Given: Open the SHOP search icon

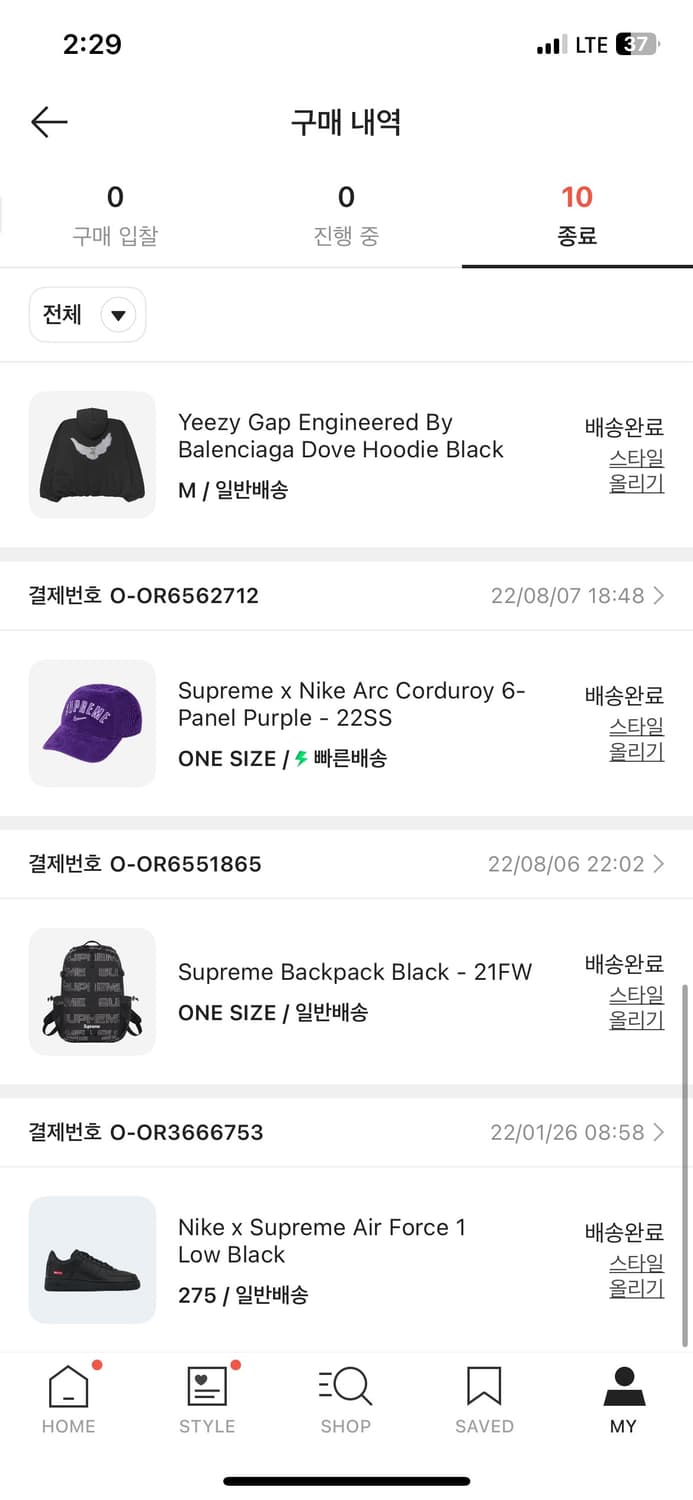Looking at the screenshot, I should [346, 1387].
